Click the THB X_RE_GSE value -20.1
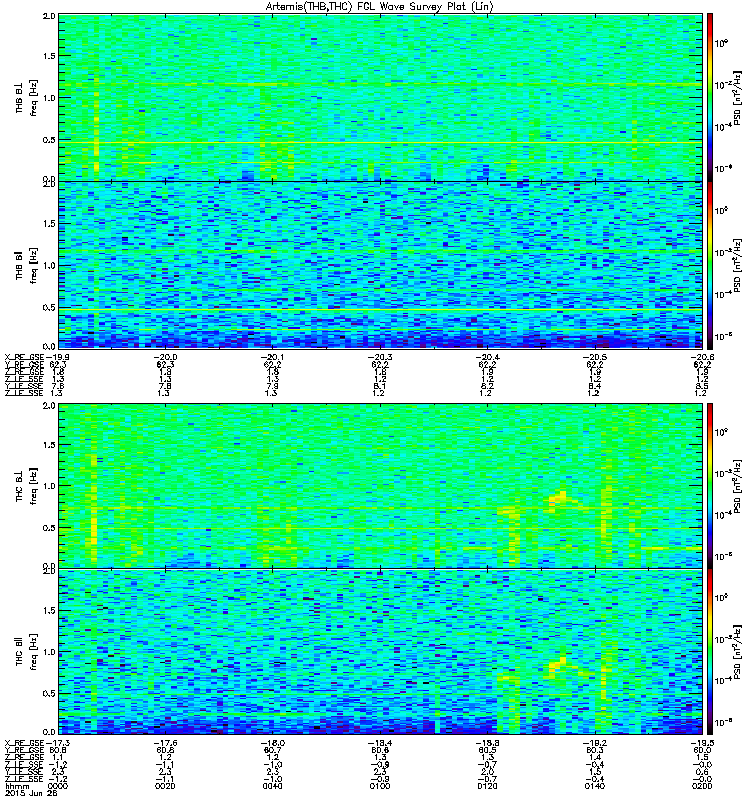Image resolution: width=750 pixels, height=800 pixels. point(272,357)
